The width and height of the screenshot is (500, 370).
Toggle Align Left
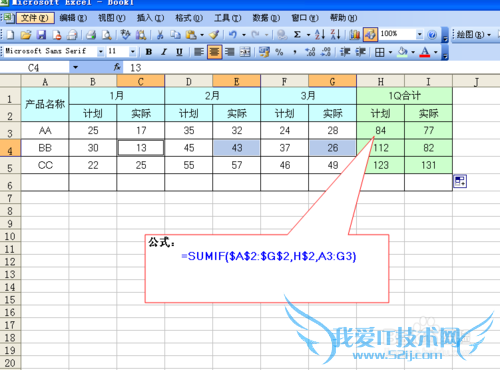199,52
